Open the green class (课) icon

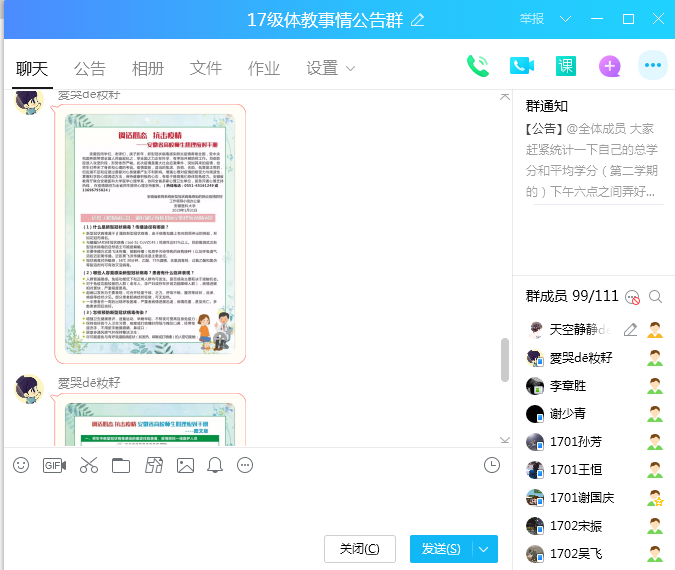click(x=566, y=66)
